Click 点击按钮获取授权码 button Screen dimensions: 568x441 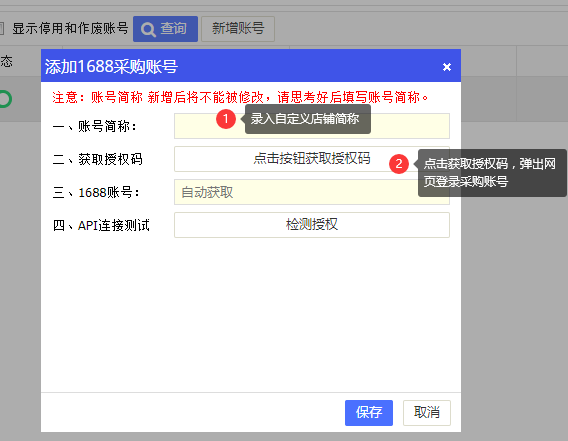coord(312,159)
